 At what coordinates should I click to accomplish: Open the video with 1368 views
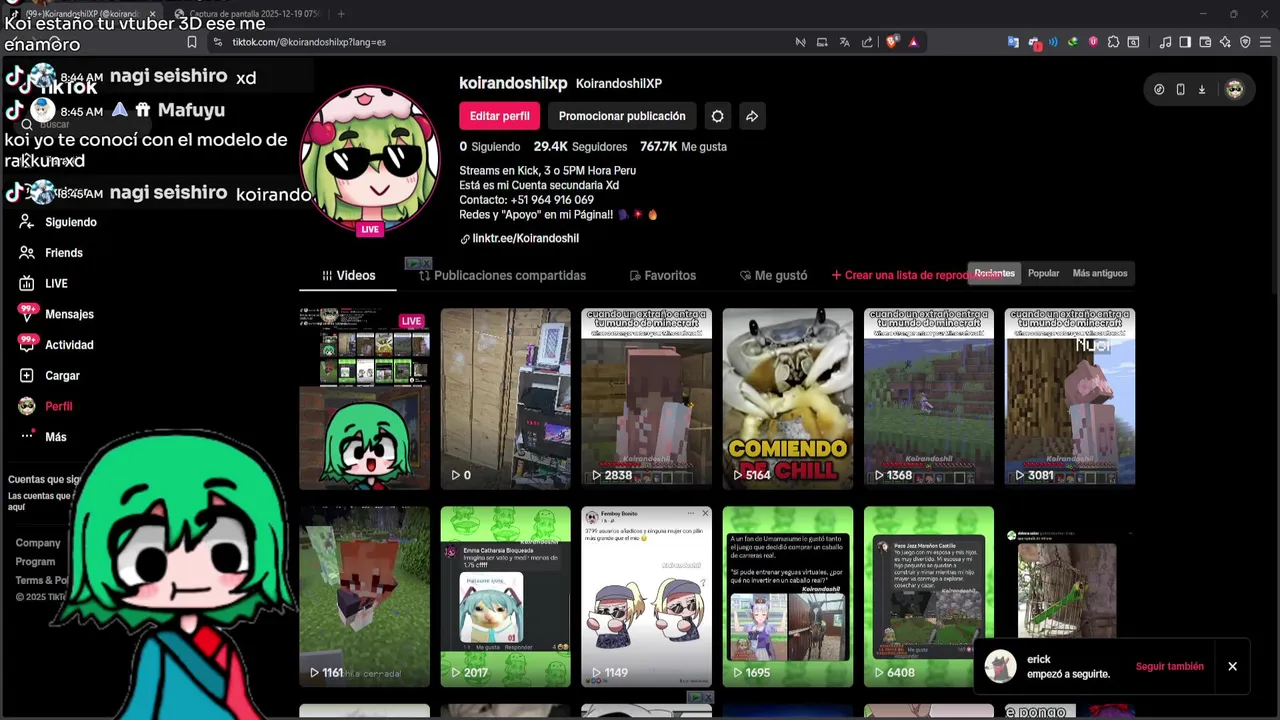tap(929, 398)
